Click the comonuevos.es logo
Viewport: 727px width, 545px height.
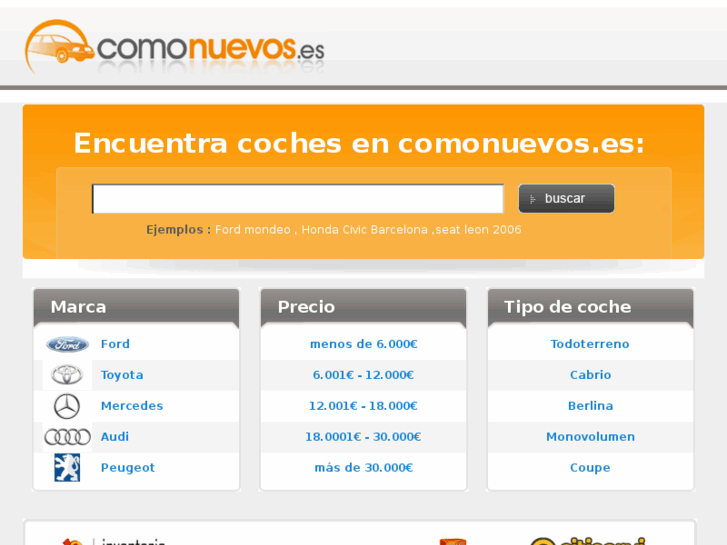[x=175, y=47]
